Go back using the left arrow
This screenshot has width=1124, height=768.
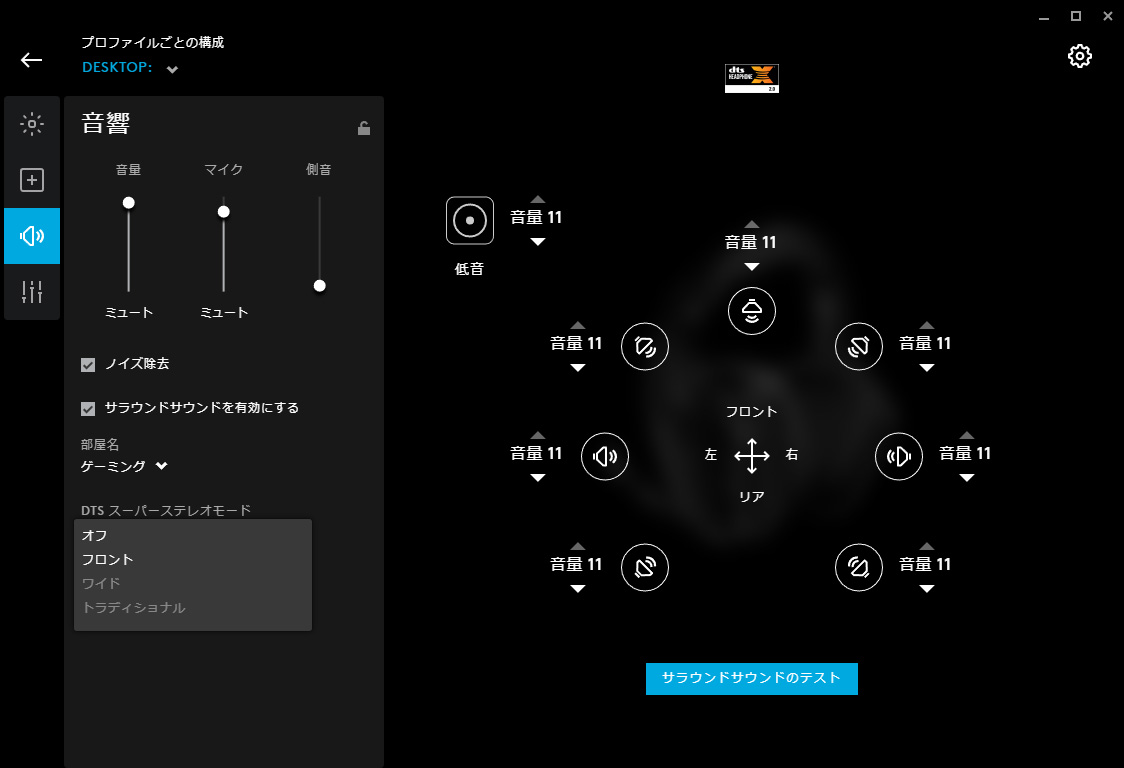click(32, 60)
